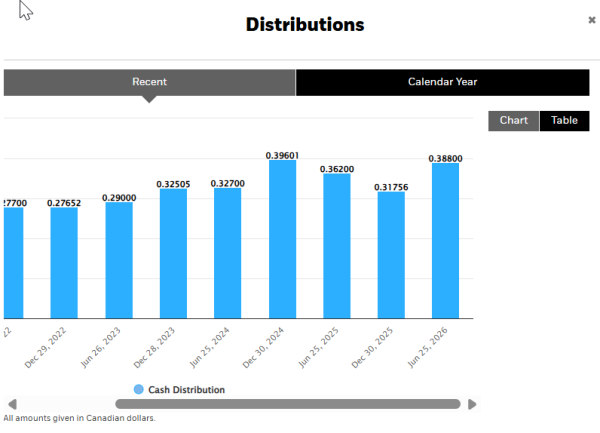Click the Jun 25, 2024 axis label

click(x=210, y=347)
